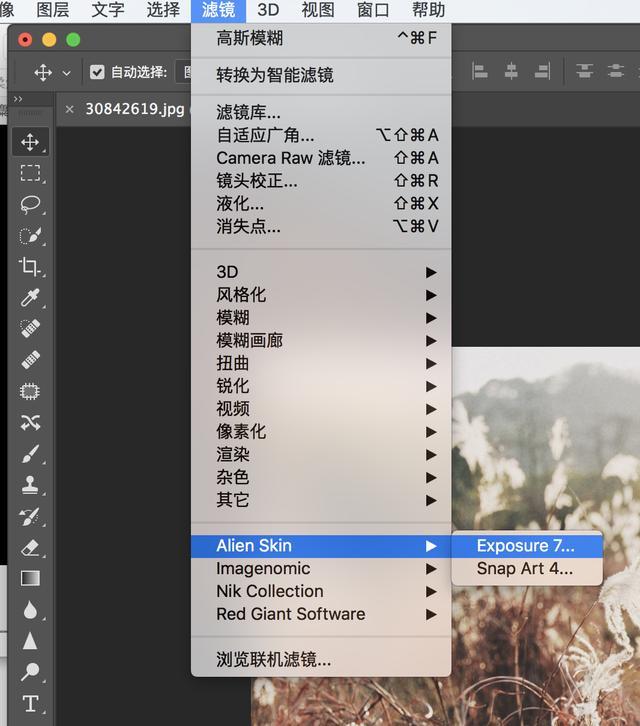Open the 文字 menu

coord(108,10)
